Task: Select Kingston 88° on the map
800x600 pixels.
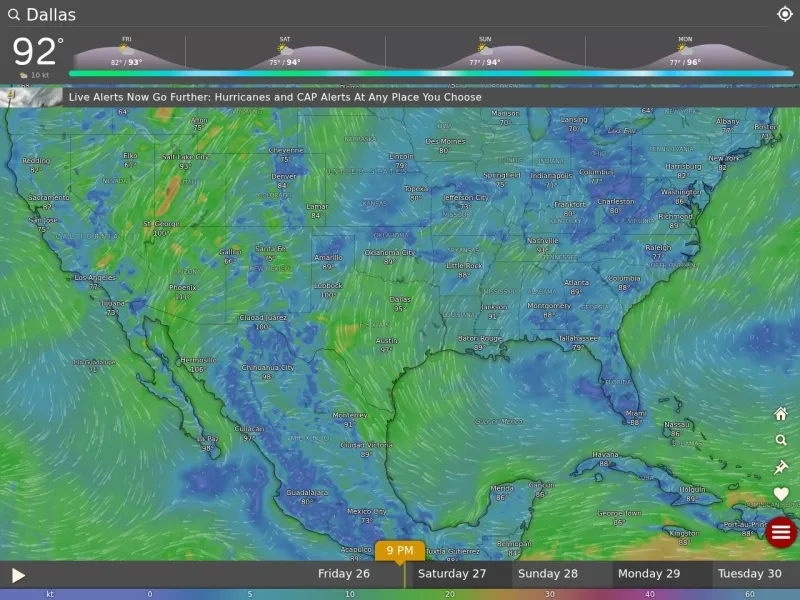Action: point(684,537)
